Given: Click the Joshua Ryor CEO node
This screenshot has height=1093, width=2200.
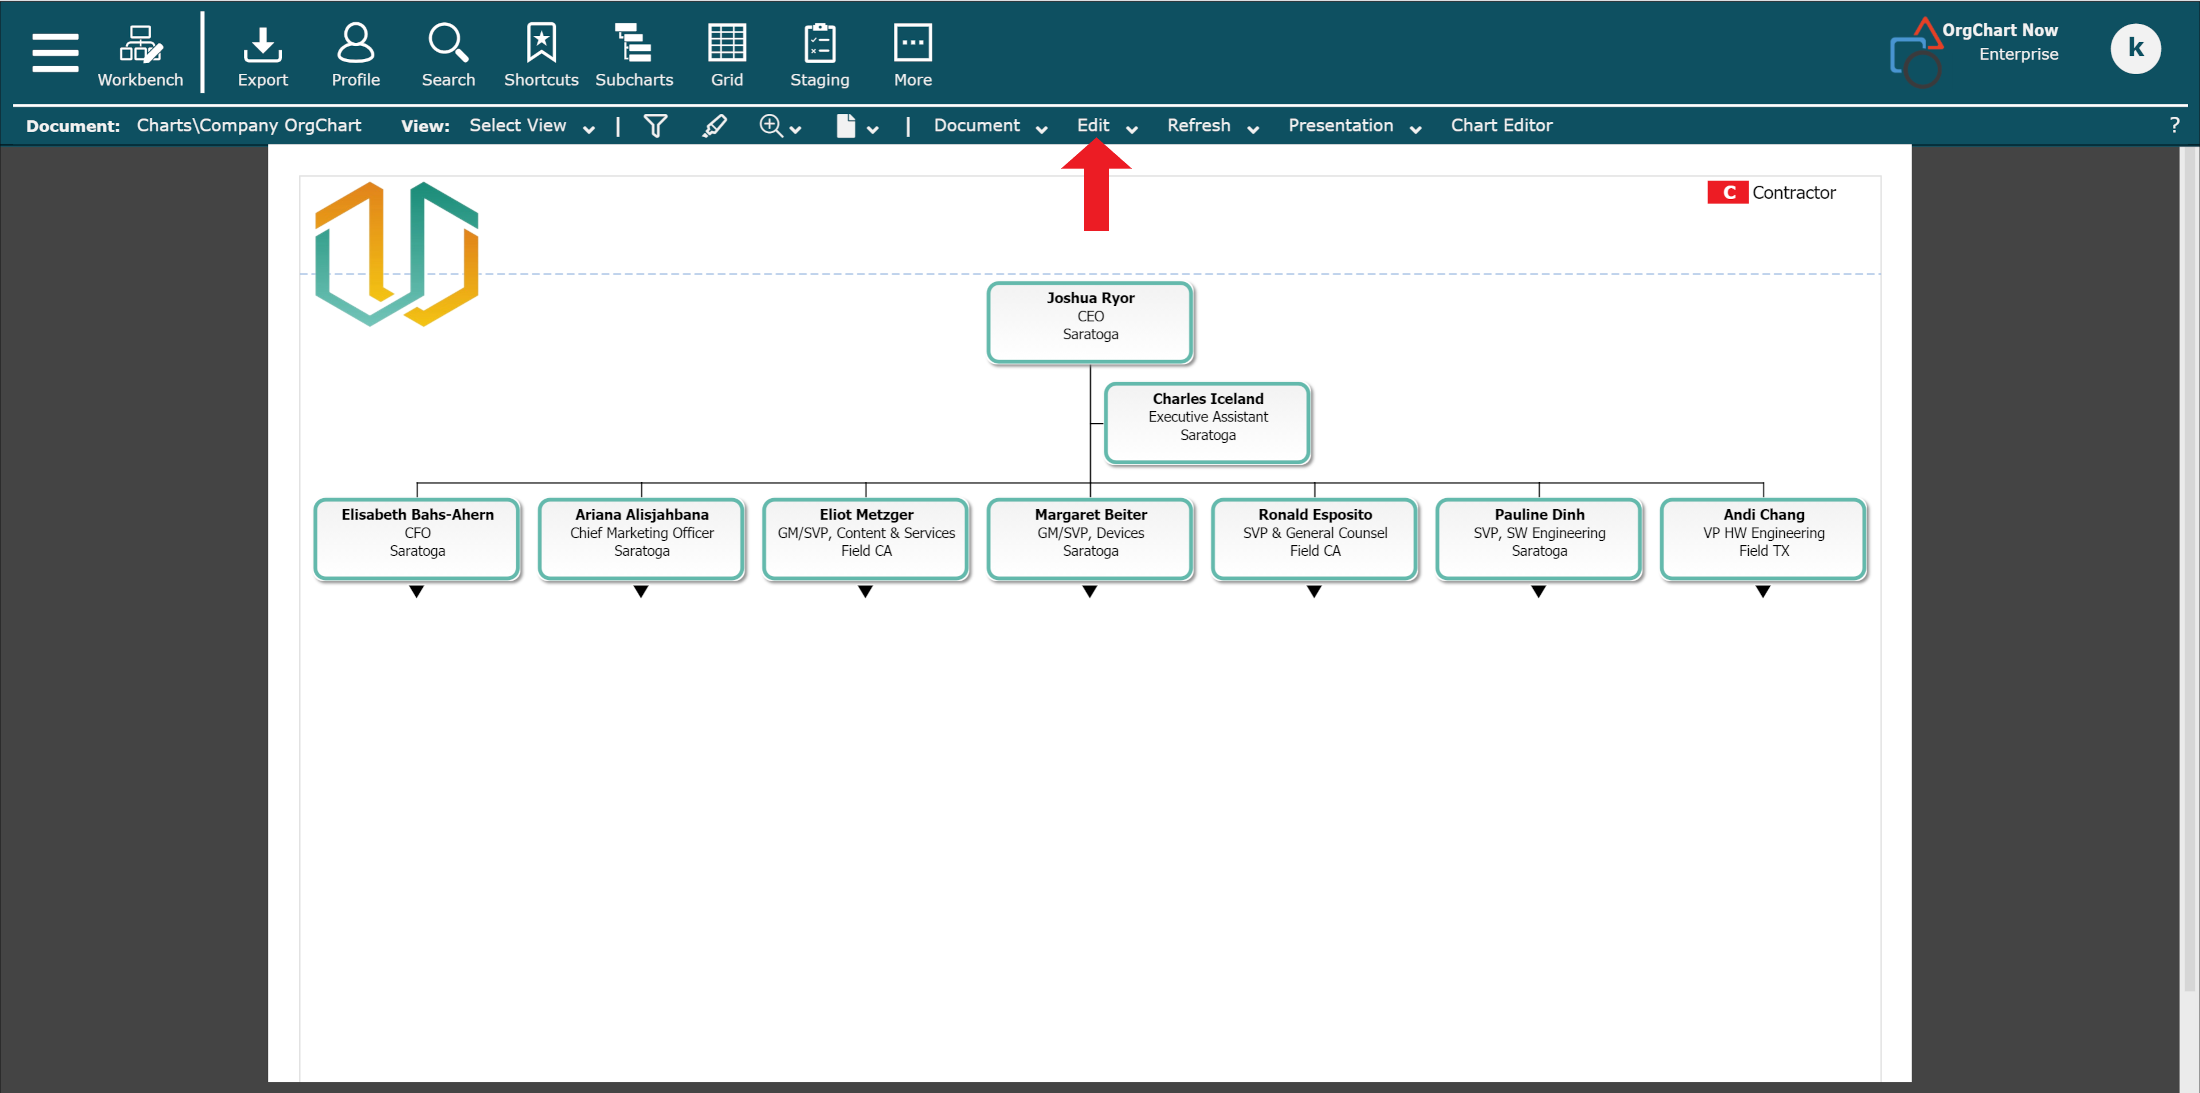Looking at the screenshot, I should point(1092,316).
